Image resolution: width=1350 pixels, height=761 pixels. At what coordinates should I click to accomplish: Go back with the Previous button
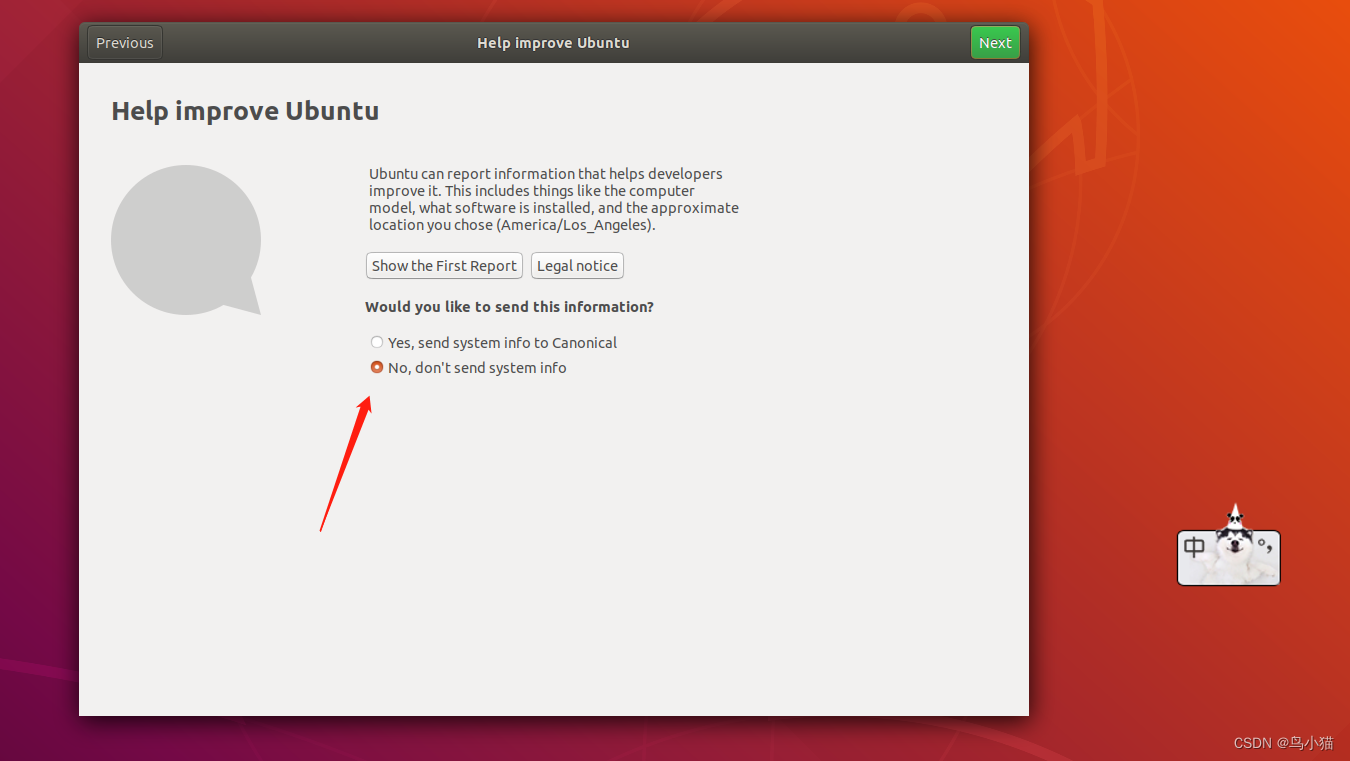(125, 43)
